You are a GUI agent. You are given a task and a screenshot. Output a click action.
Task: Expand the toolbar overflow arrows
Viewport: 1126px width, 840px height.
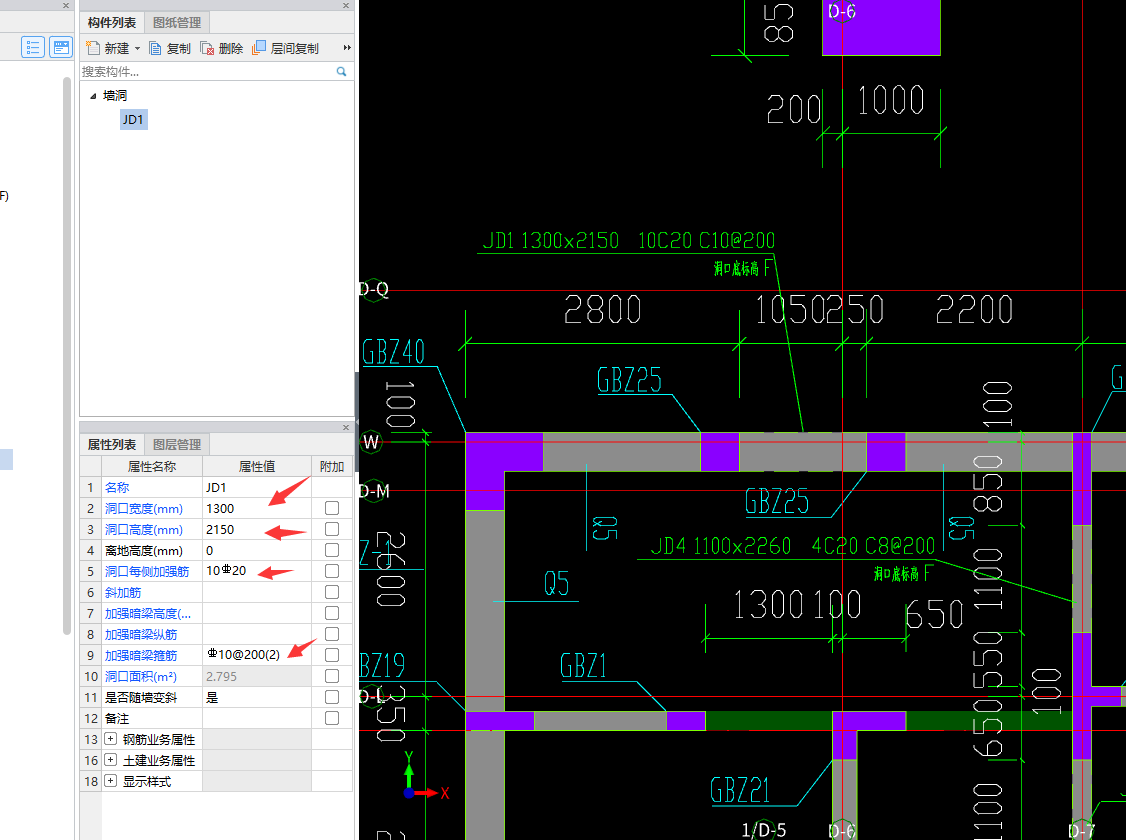point(347,47)
